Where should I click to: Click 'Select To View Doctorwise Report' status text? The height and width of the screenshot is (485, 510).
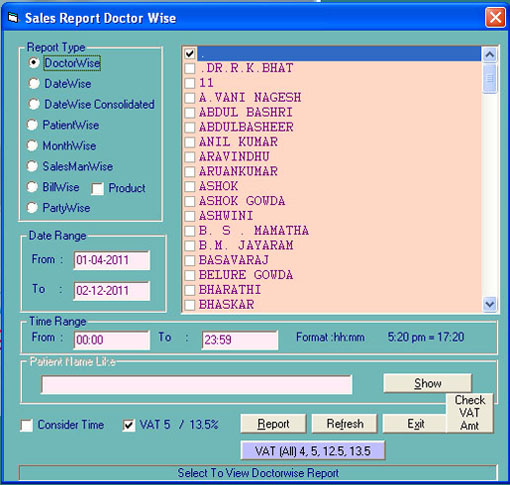(258, 473)
